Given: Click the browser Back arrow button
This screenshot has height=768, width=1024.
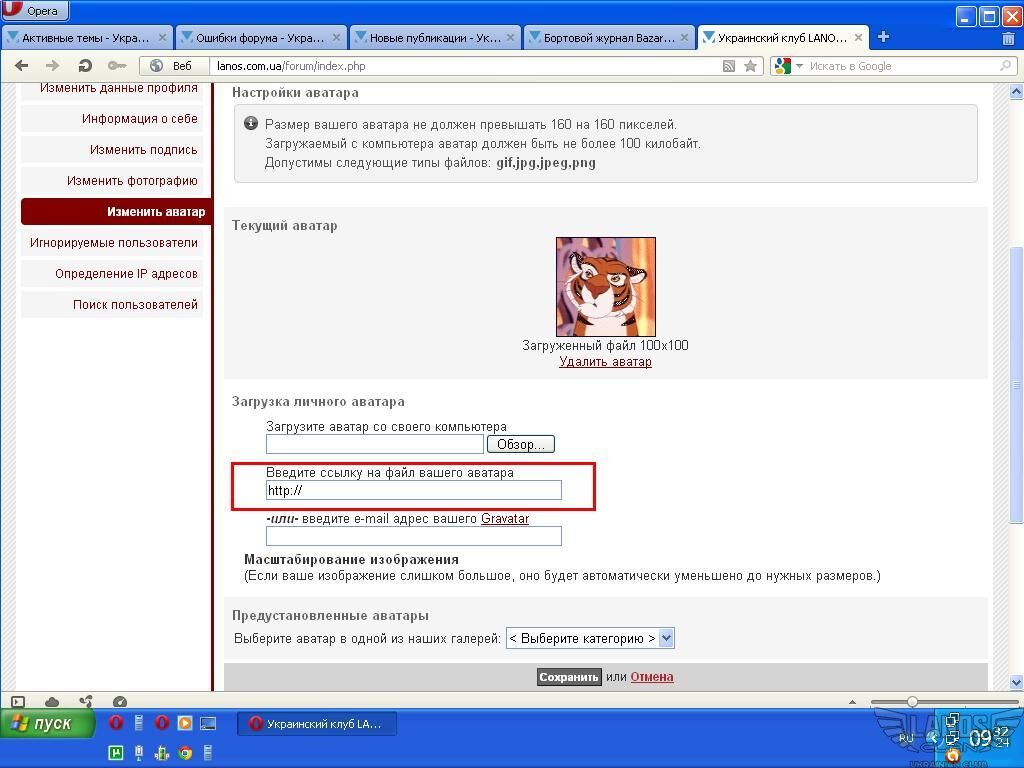Looking at the screenshot, I should 21,66.
